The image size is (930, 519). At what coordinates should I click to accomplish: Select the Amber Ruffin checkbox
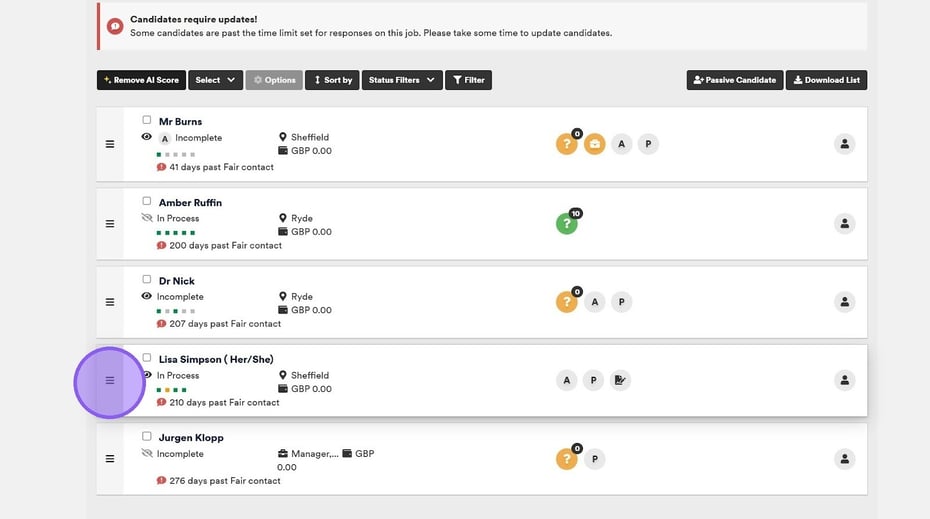click(x=147, y=201)
